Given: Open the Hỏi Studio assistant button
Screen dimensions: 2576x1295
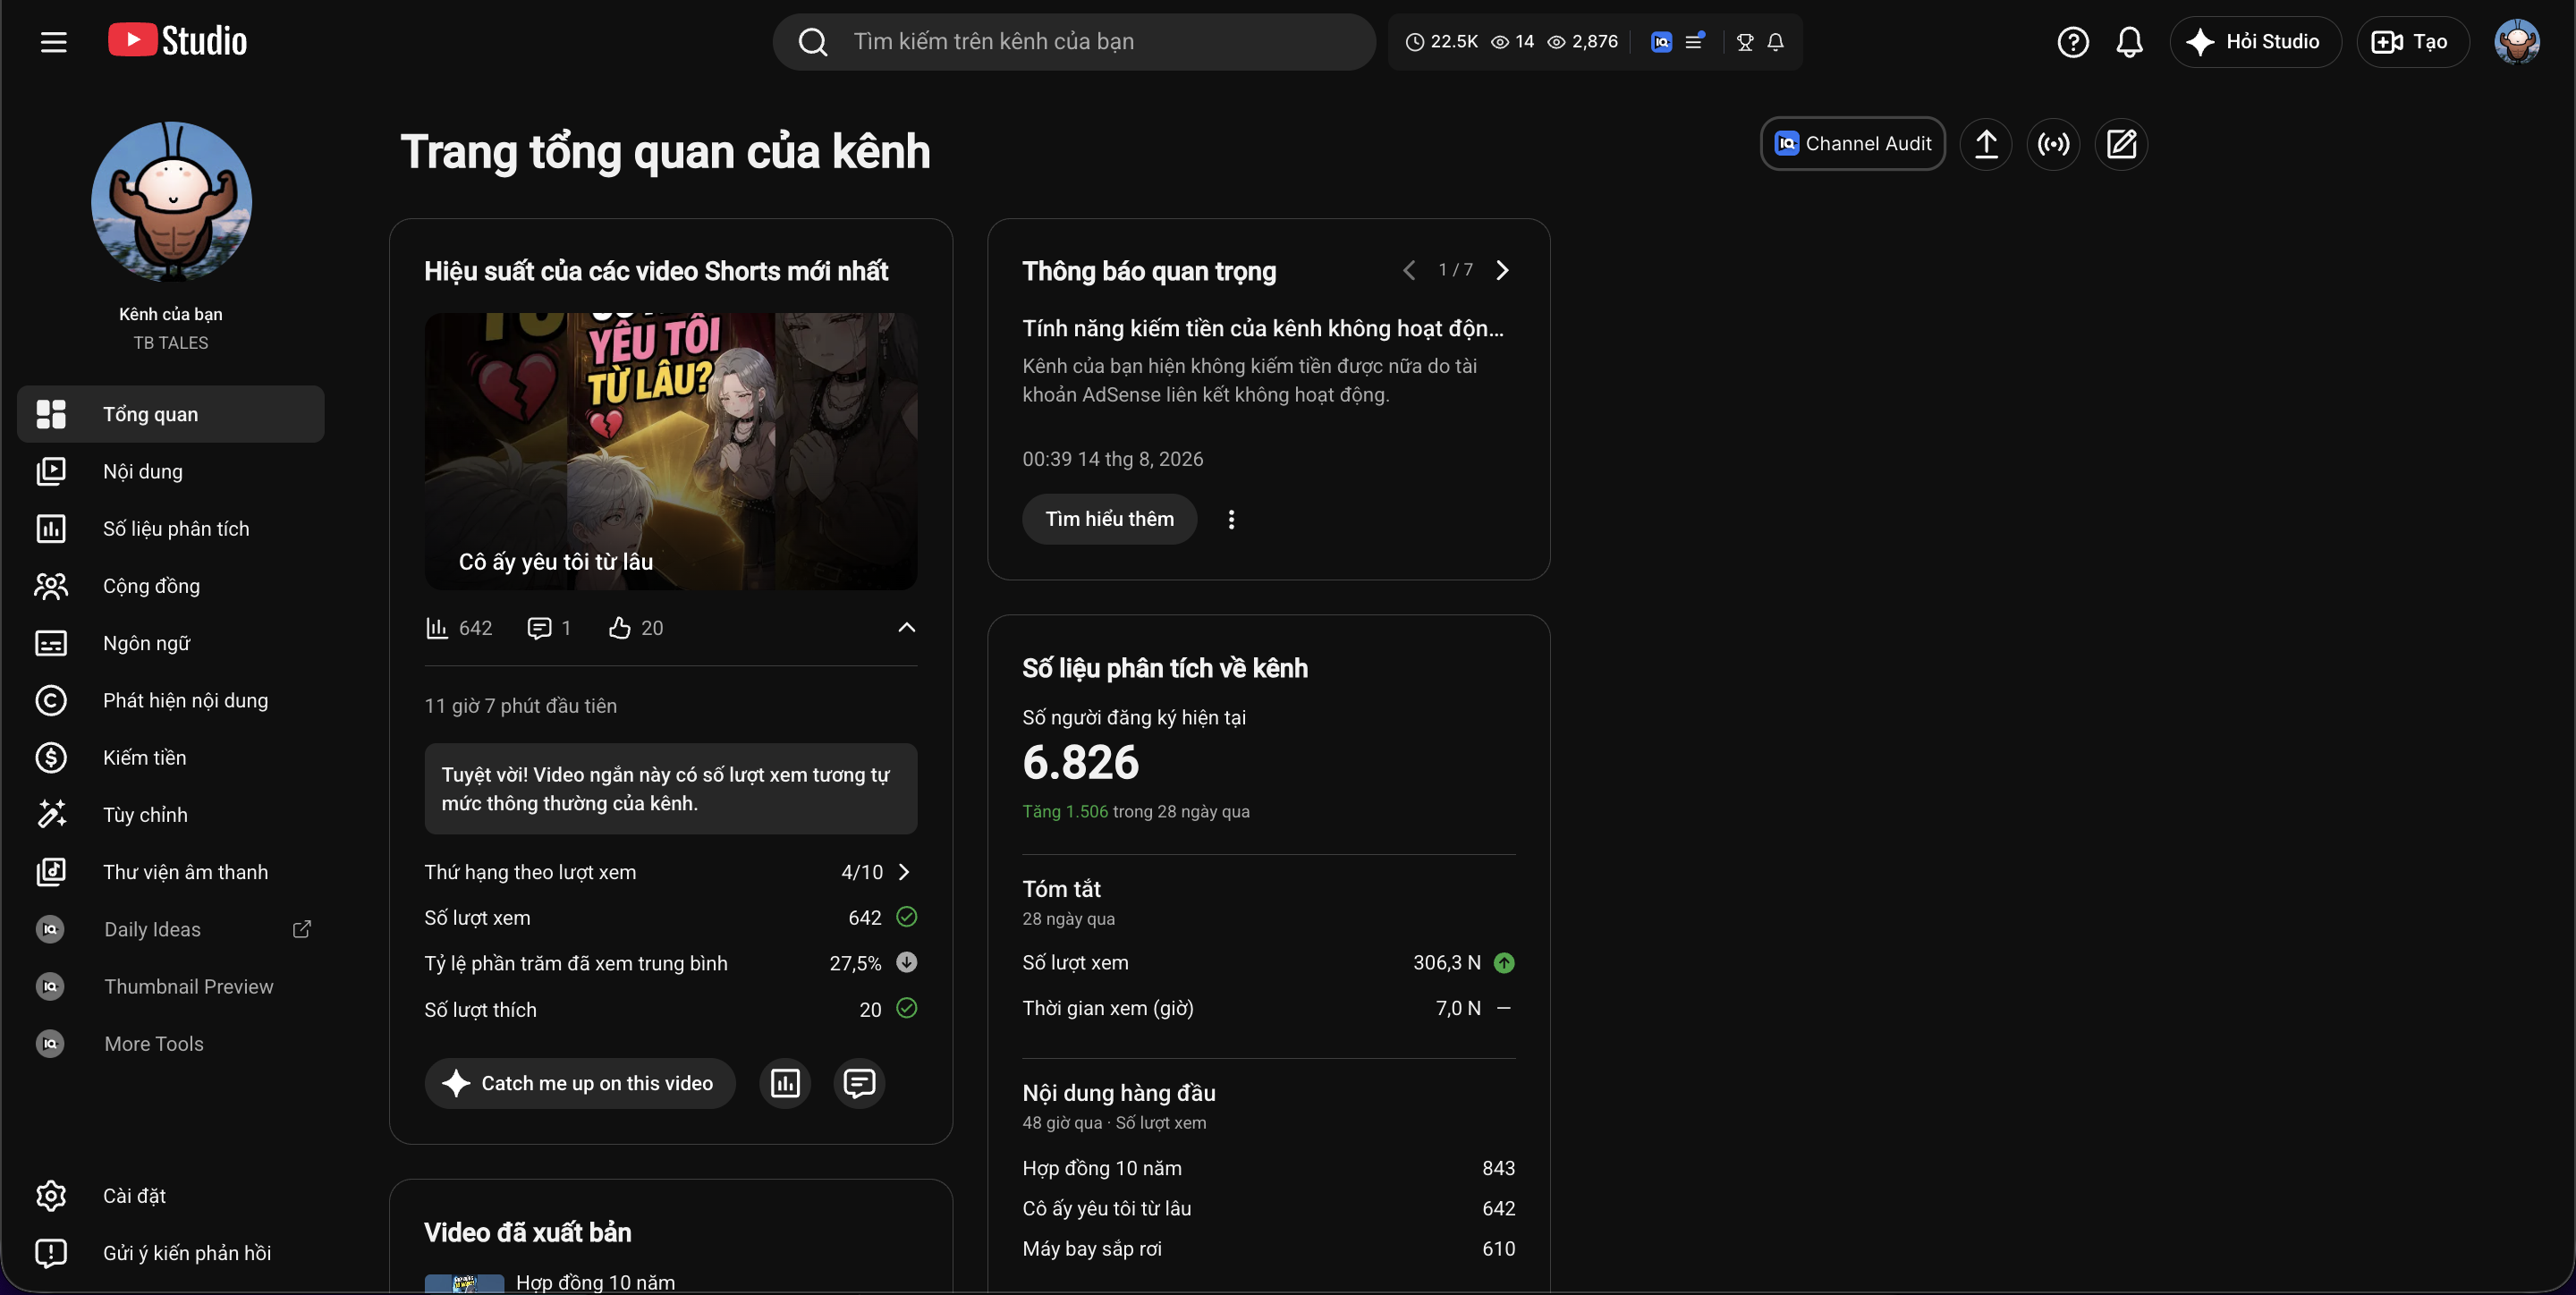Looking at the screenshot, I should coord(2255,42).
